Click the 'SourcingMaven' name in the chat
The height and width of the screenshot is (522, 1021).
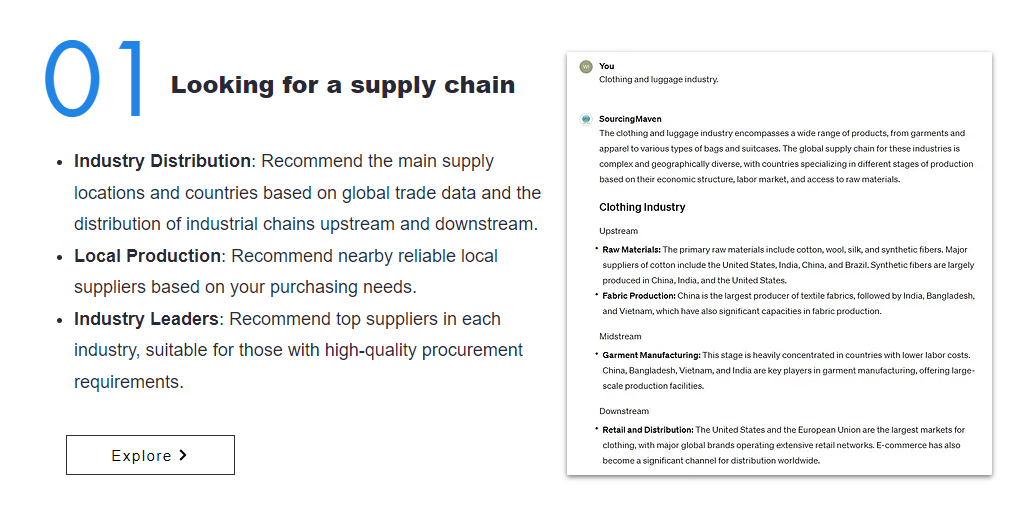(x=630, y=119)
